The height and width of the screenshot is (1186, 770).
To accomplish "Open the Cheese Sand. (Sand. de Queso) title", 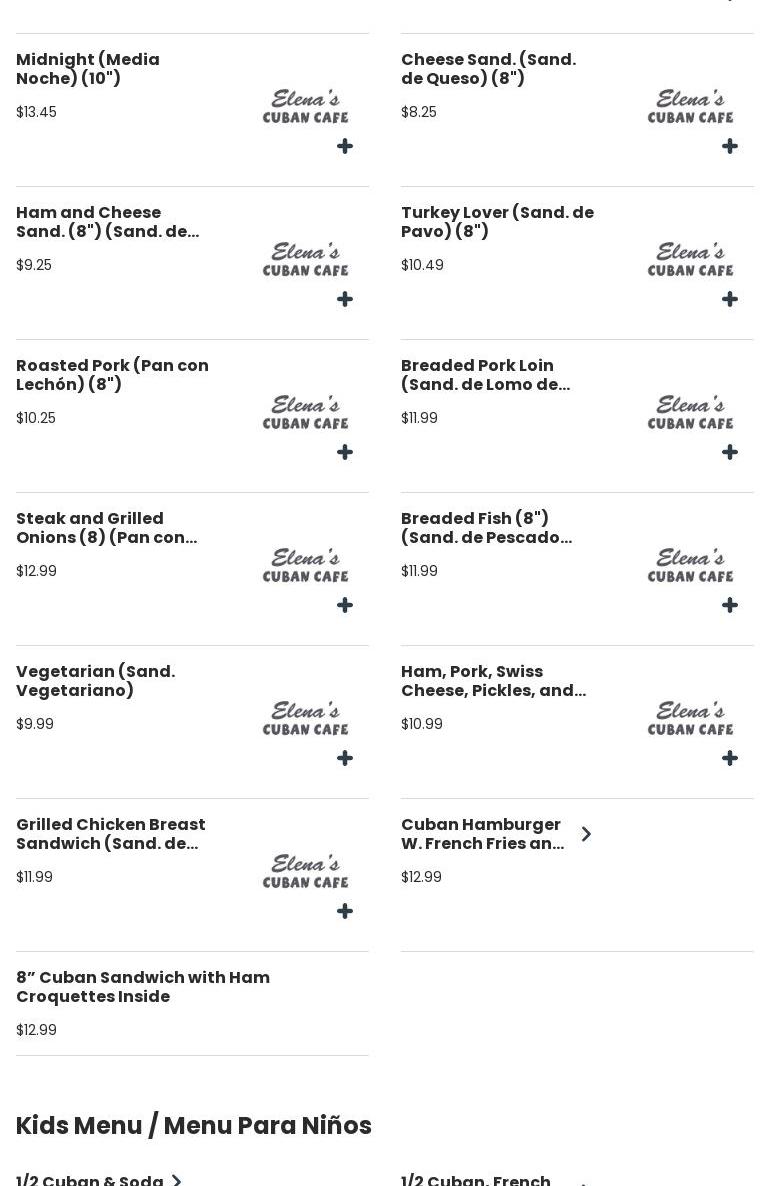I will [x=488, y=69].
